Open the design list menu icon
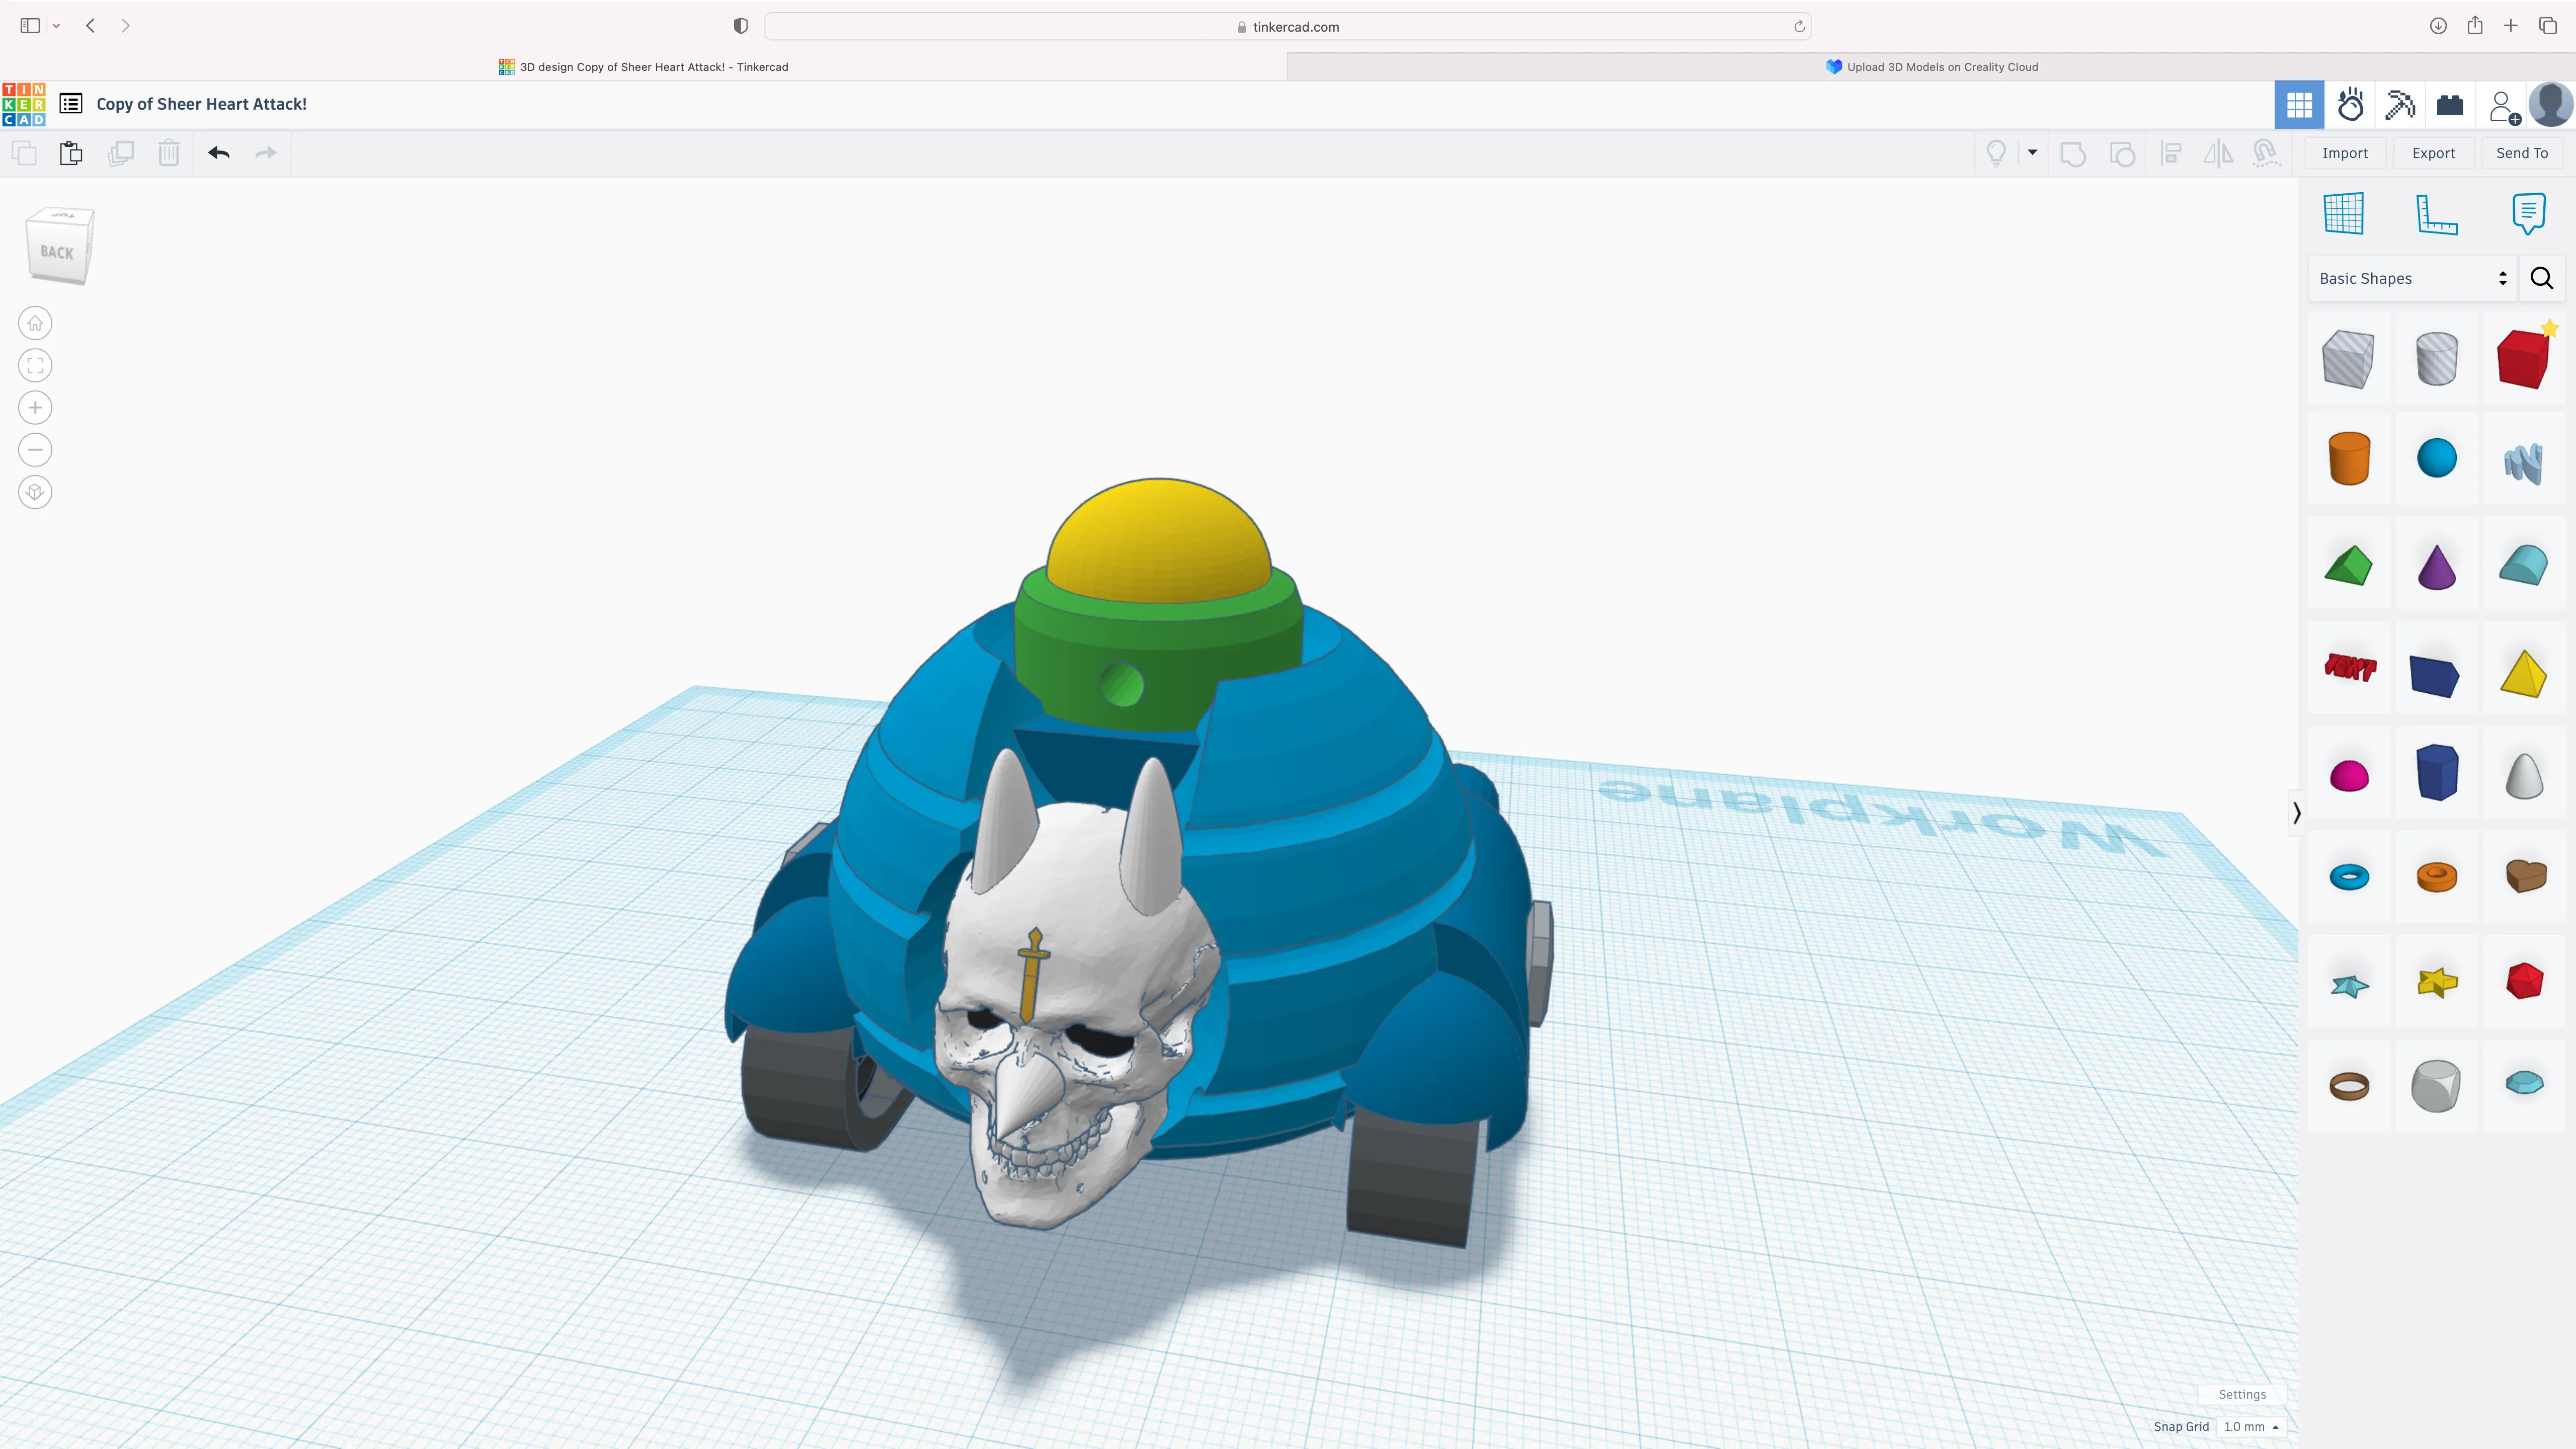This screenshot has width=2576, height=1449. pyautogui.click(x=71, y=104)
